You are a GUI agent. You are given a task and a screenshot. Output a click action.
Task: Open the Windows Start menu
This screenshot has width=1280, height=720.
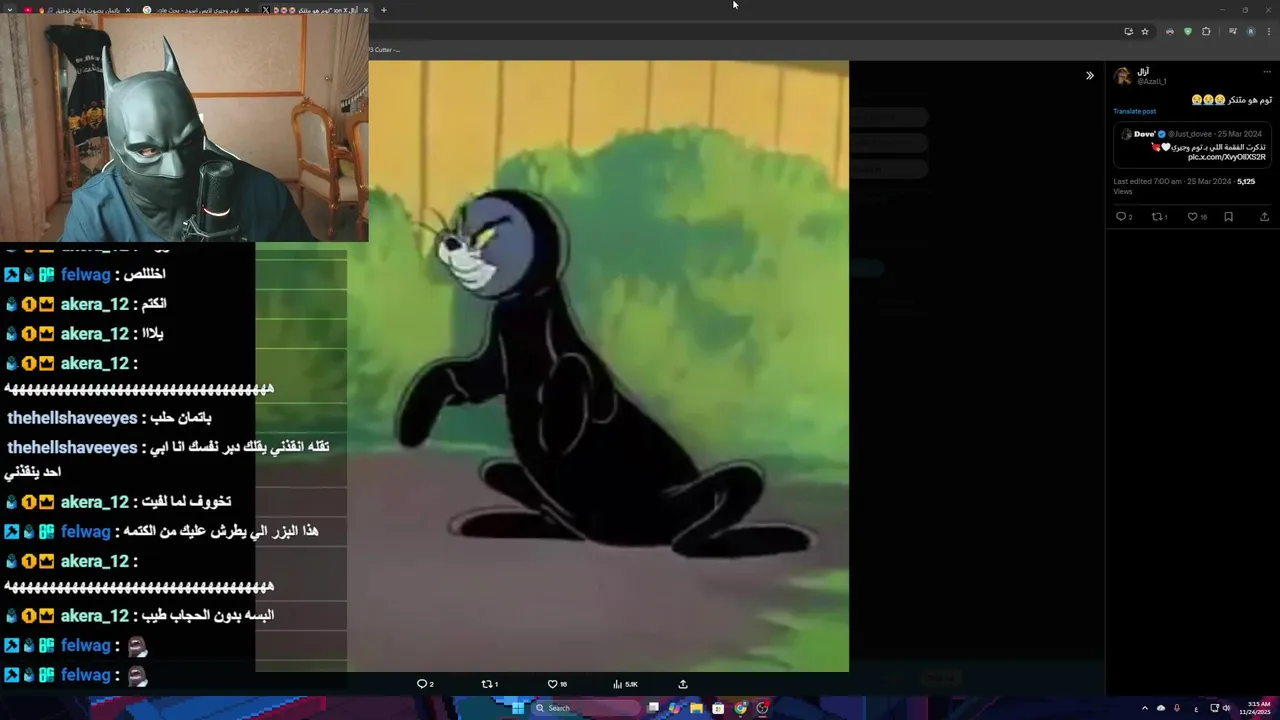(x=517, y=708)
